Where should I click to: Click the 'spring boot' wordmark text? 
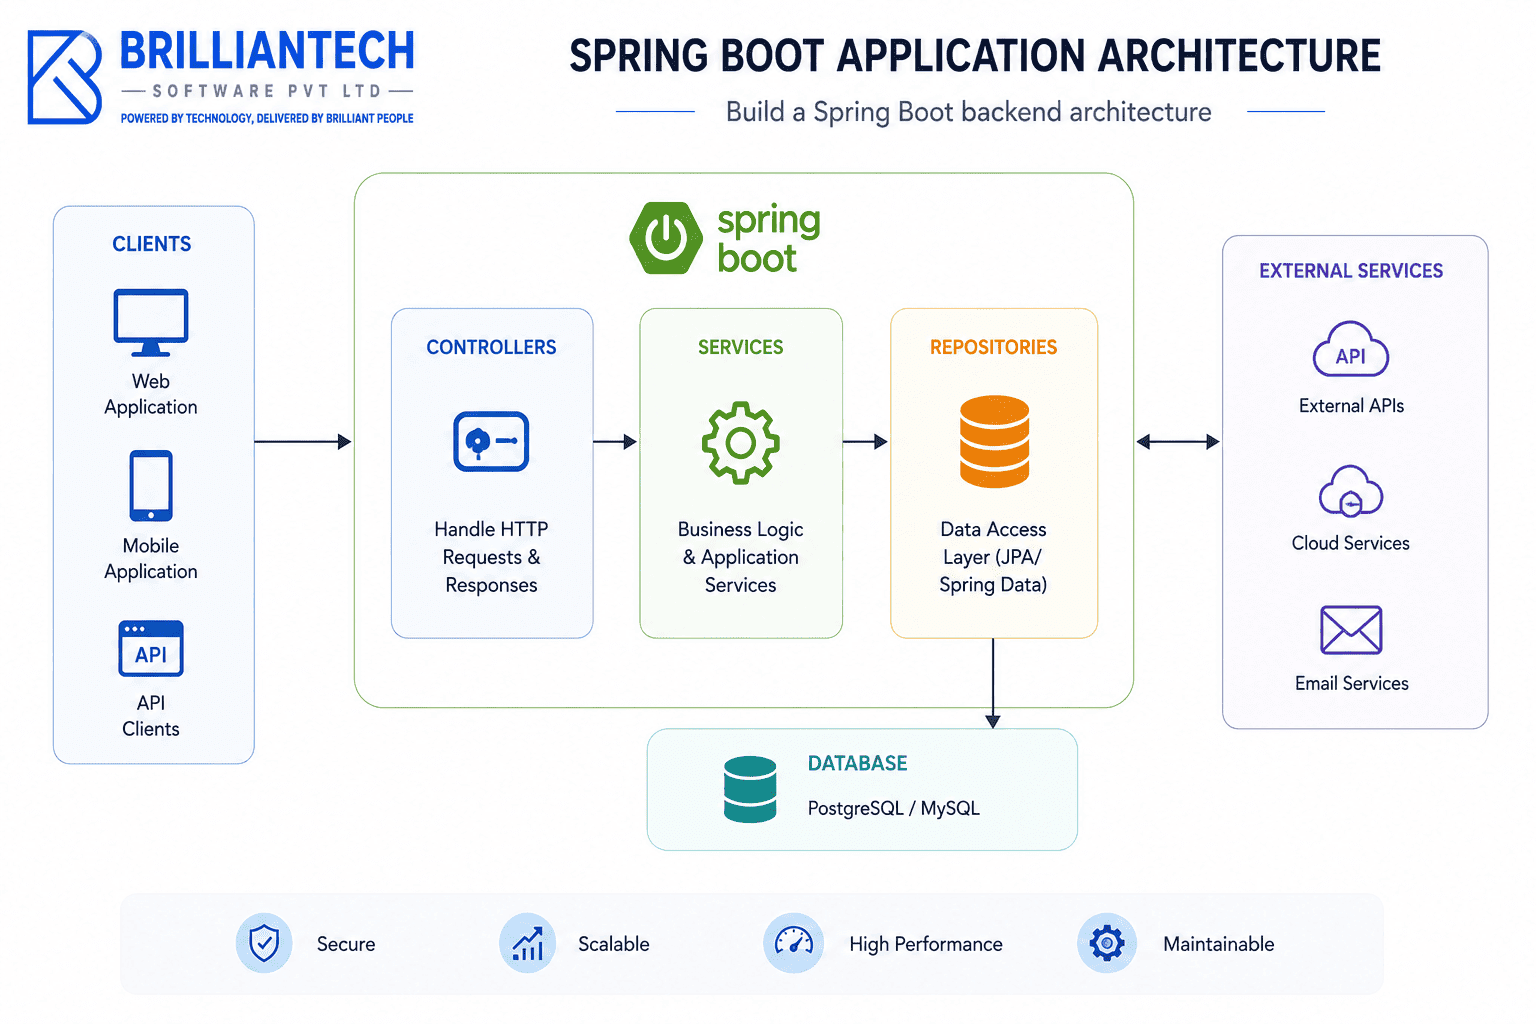(769, 239)
